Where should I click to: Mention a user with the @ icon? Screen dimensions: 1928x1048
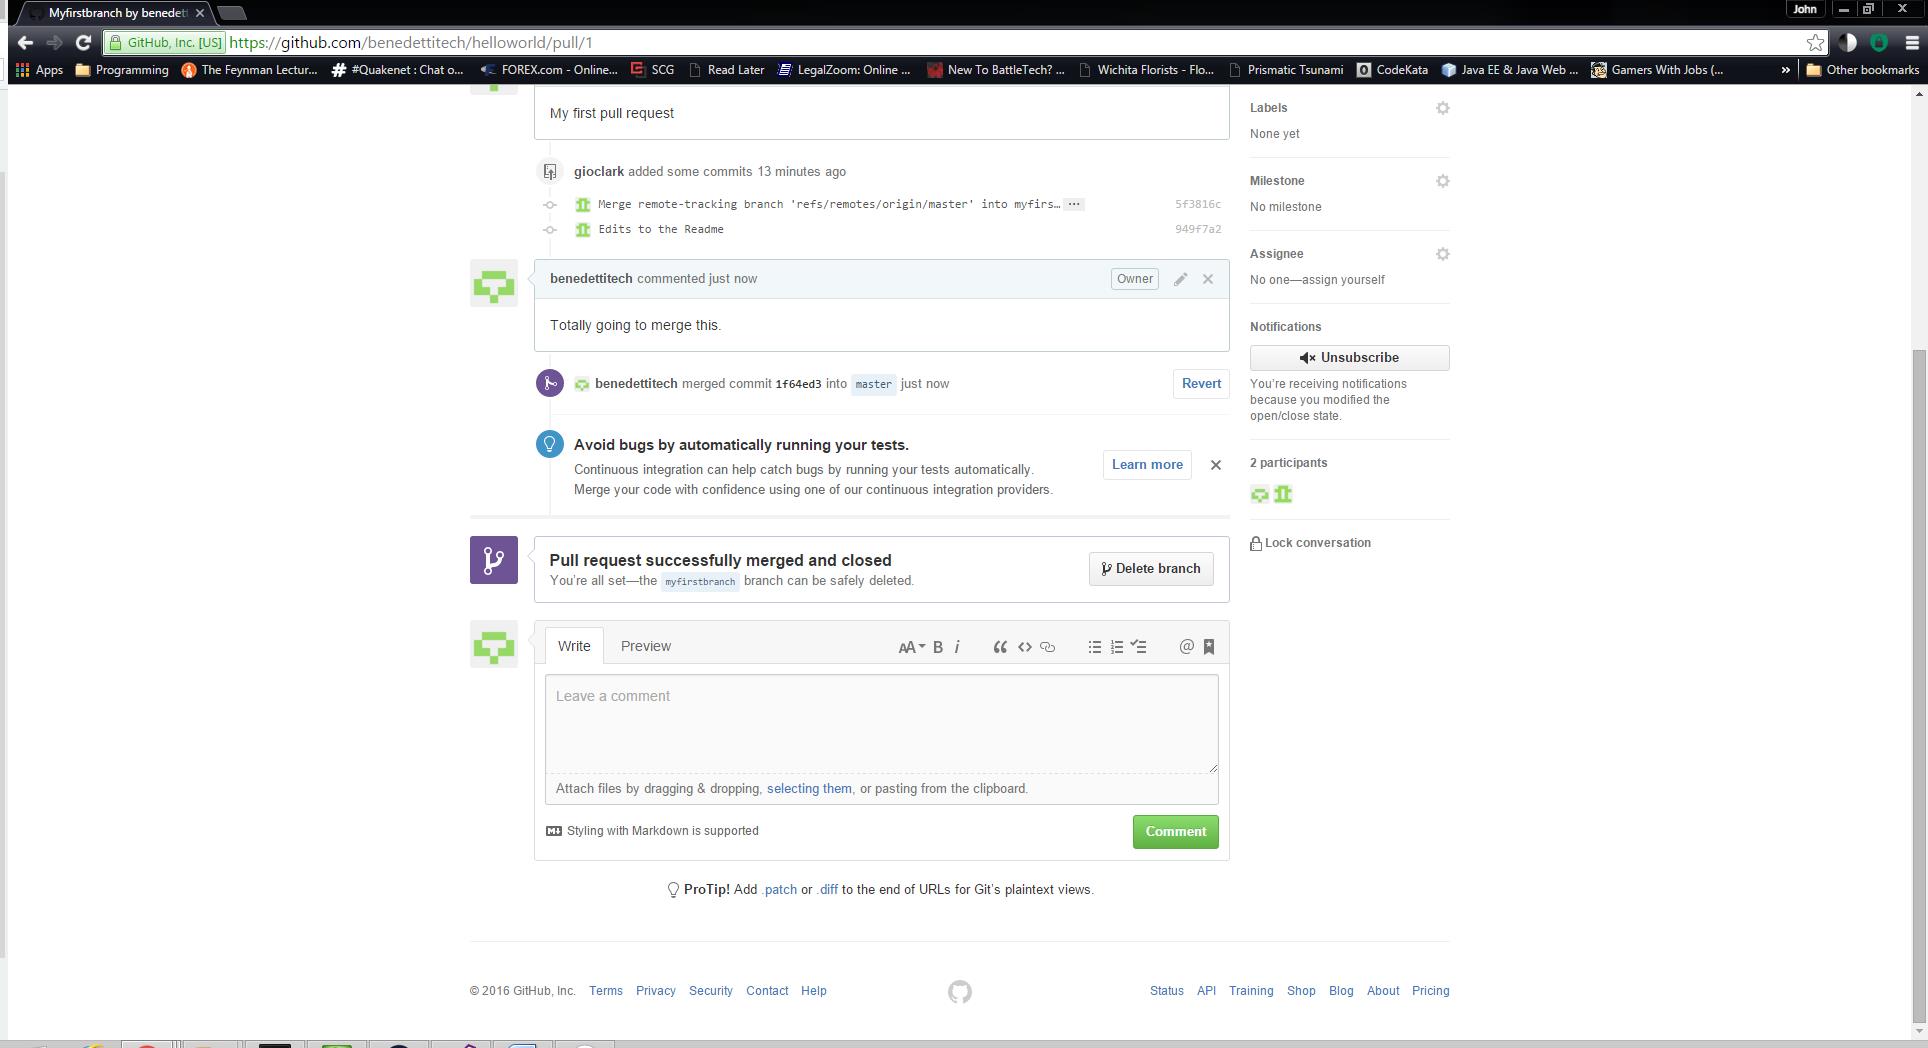pyautogui.click(x=1187, y=647)
